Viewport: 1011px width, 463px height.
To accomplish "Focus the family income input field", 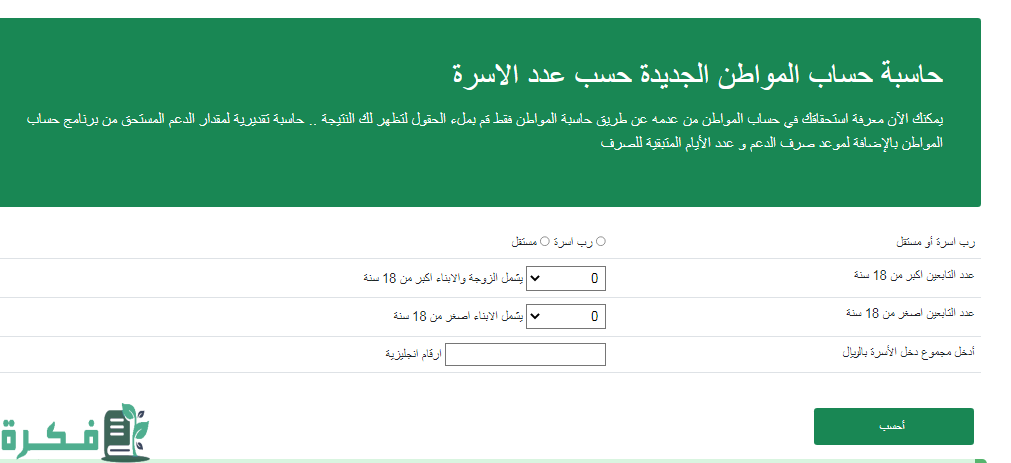I will pyautogui.click(x=525, y=354).
